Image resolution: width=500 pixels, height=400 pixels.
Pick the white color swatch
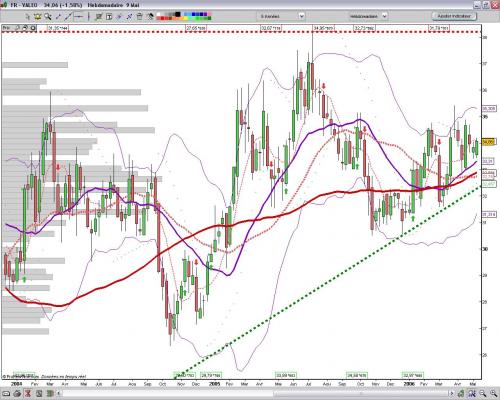pos(159,14)
